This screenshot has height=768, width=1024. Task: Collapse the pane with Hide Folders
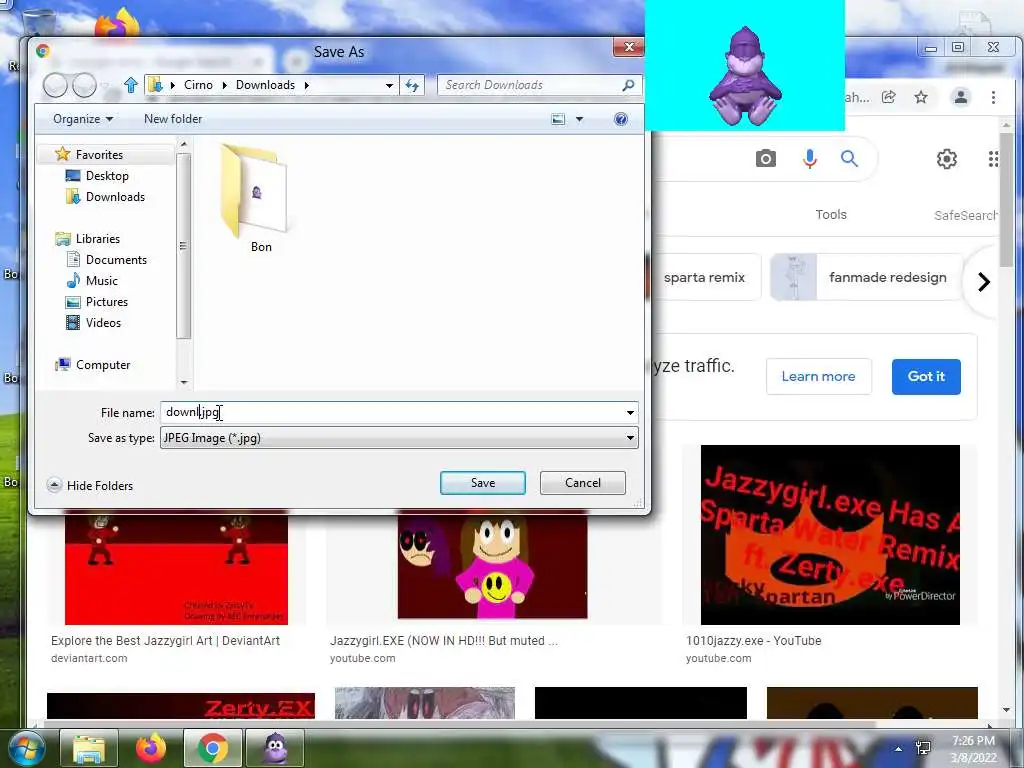click(x=91, y=486)
